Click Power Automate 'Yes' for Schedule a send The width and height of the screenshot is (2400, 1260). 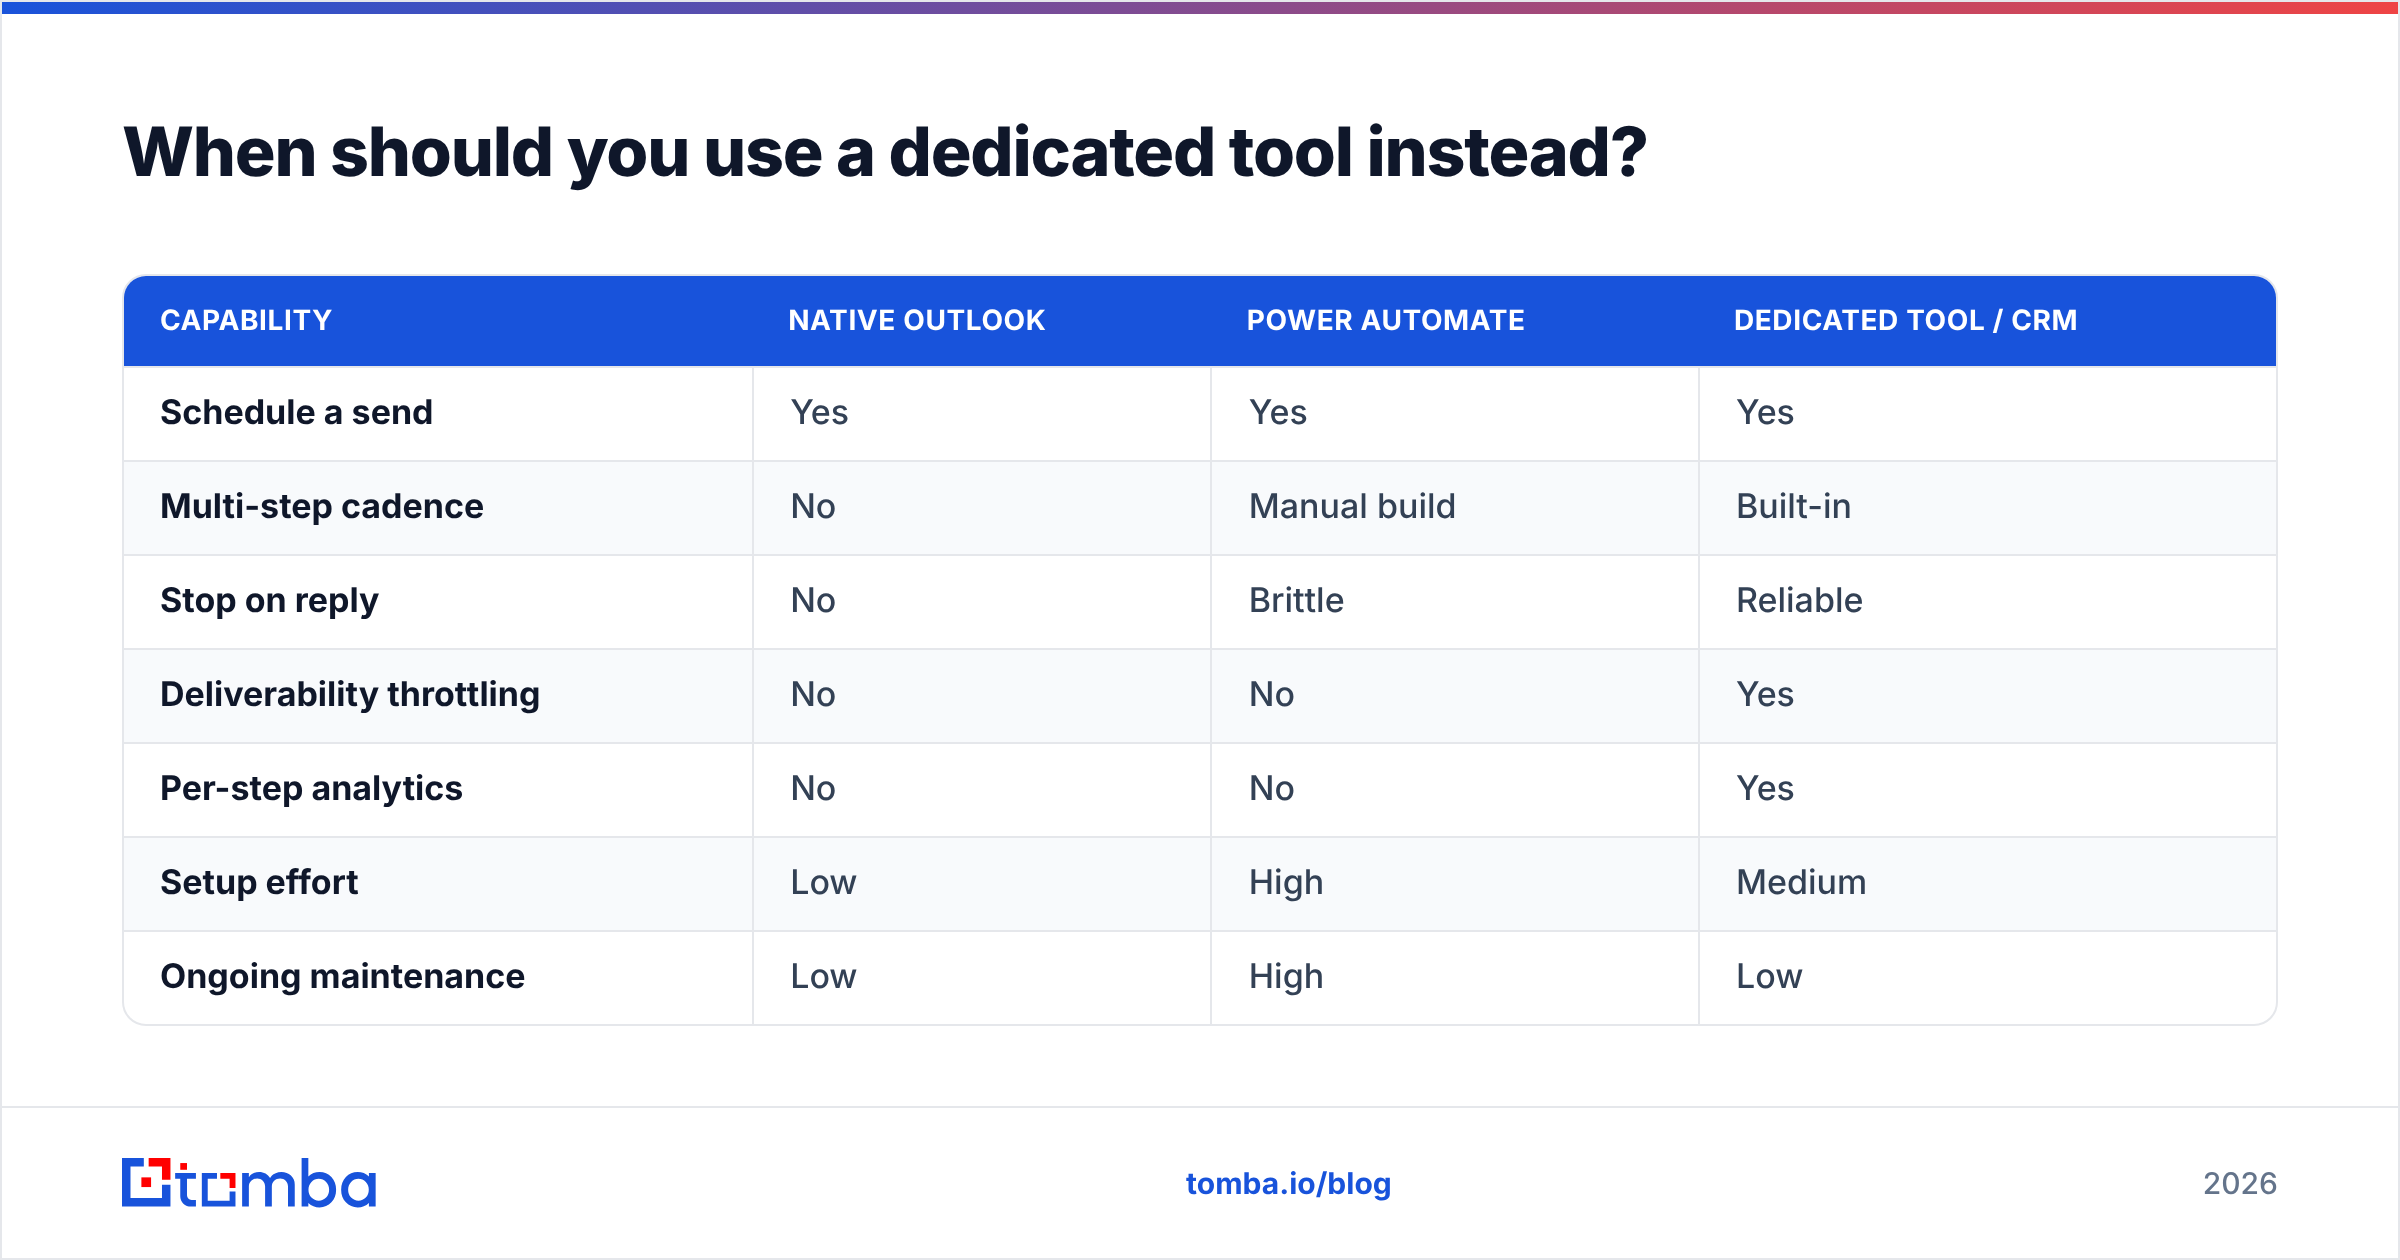[x=1277, y=412]
